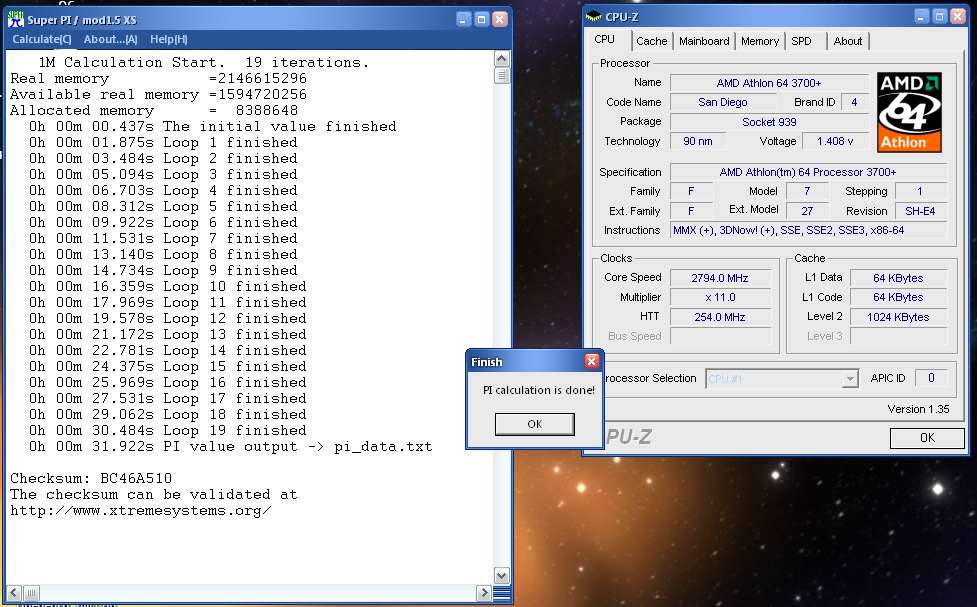Click the AMD Athlon 64 logo image
Image resolution: width=977 pixels, height=607 pixels.
909,112
